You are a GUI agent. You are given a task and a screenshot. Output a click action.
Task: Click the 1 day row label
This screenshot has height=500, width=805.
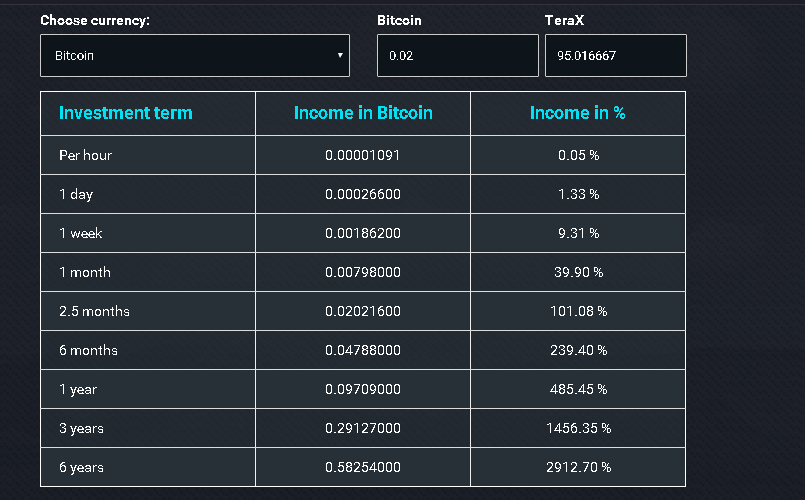(x=76, y=195)
